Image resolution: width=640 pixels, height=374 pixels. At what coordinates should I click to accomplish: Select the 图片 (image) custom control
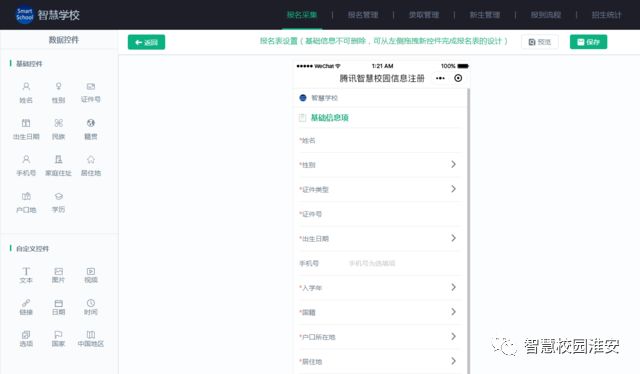coord(58,275)
